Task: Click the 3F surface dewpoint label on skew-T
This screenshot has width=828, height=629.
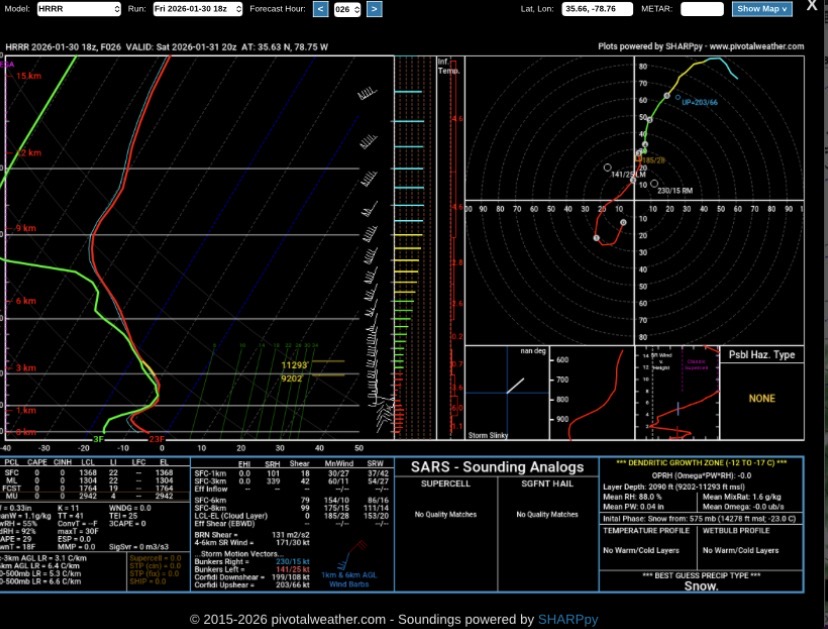Action: (98, 439)
